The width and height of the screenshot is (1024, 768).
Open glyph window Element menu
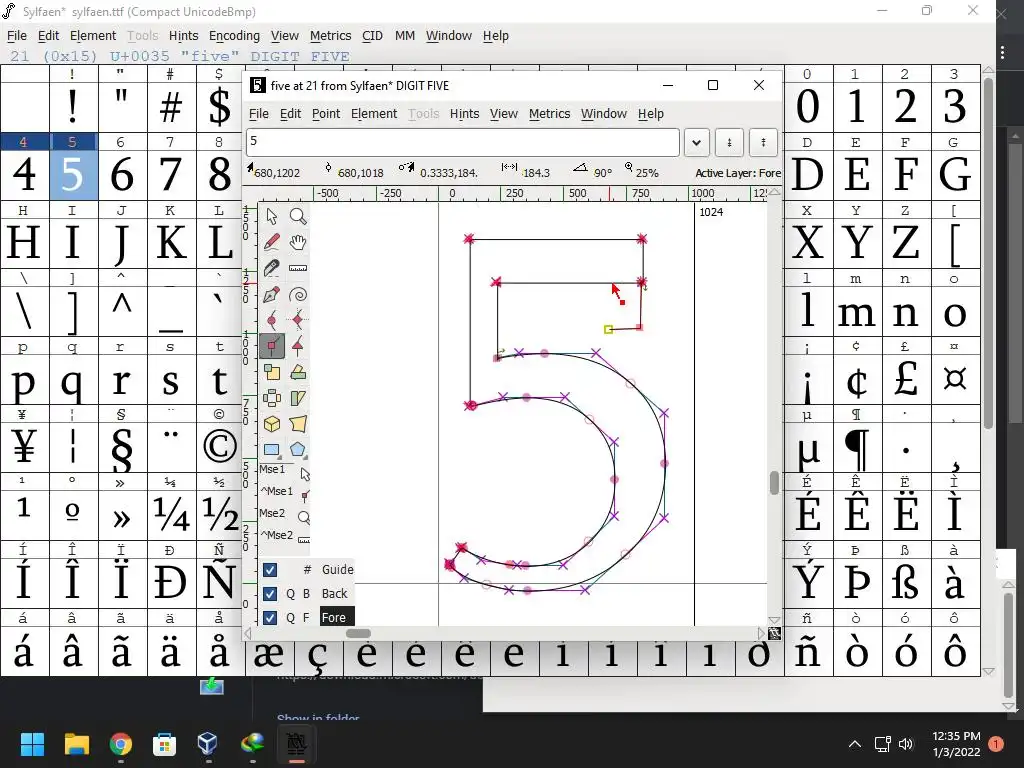coord(374,114)
